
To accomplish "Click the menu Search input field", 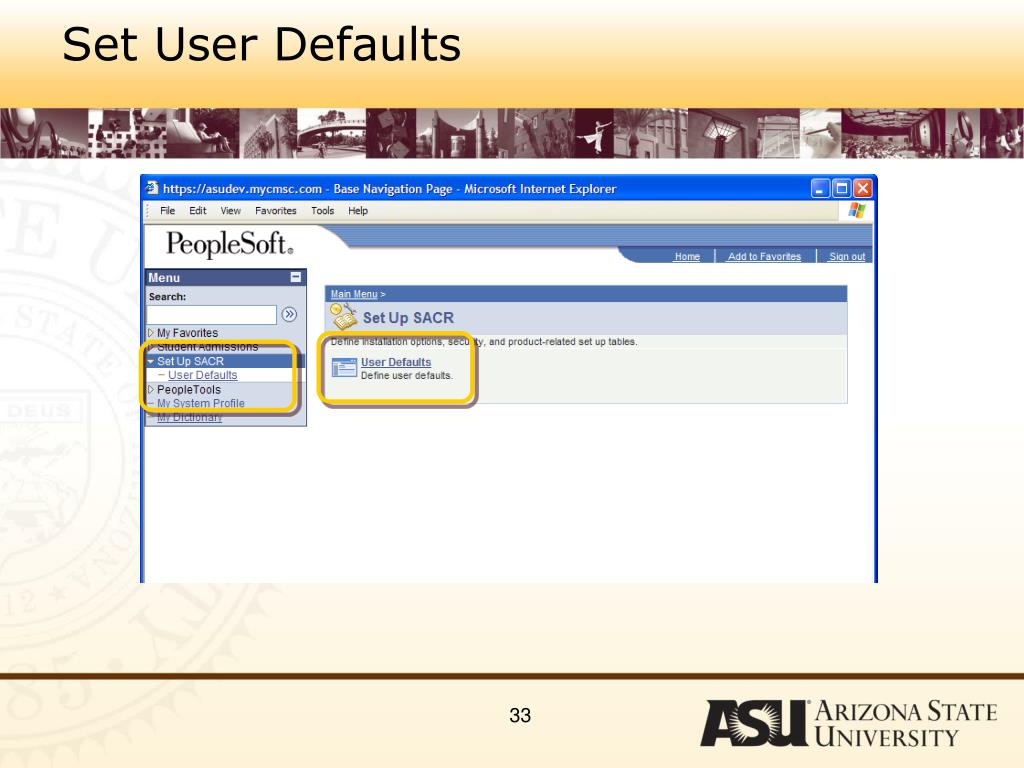I will point(212,315).
